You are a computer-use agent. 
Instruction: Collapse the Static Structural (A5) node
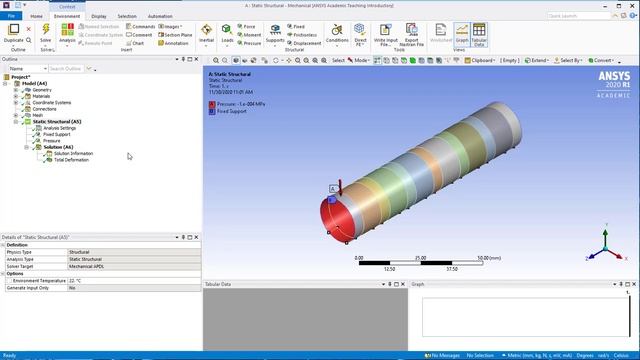(x=16, y=122)
